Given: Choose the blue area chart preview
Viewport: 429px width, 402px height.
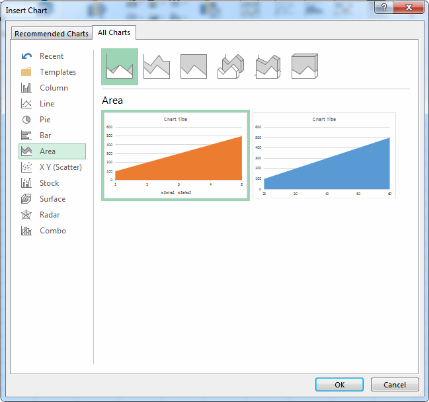Looking at the screenshot, I should (324, 156).
